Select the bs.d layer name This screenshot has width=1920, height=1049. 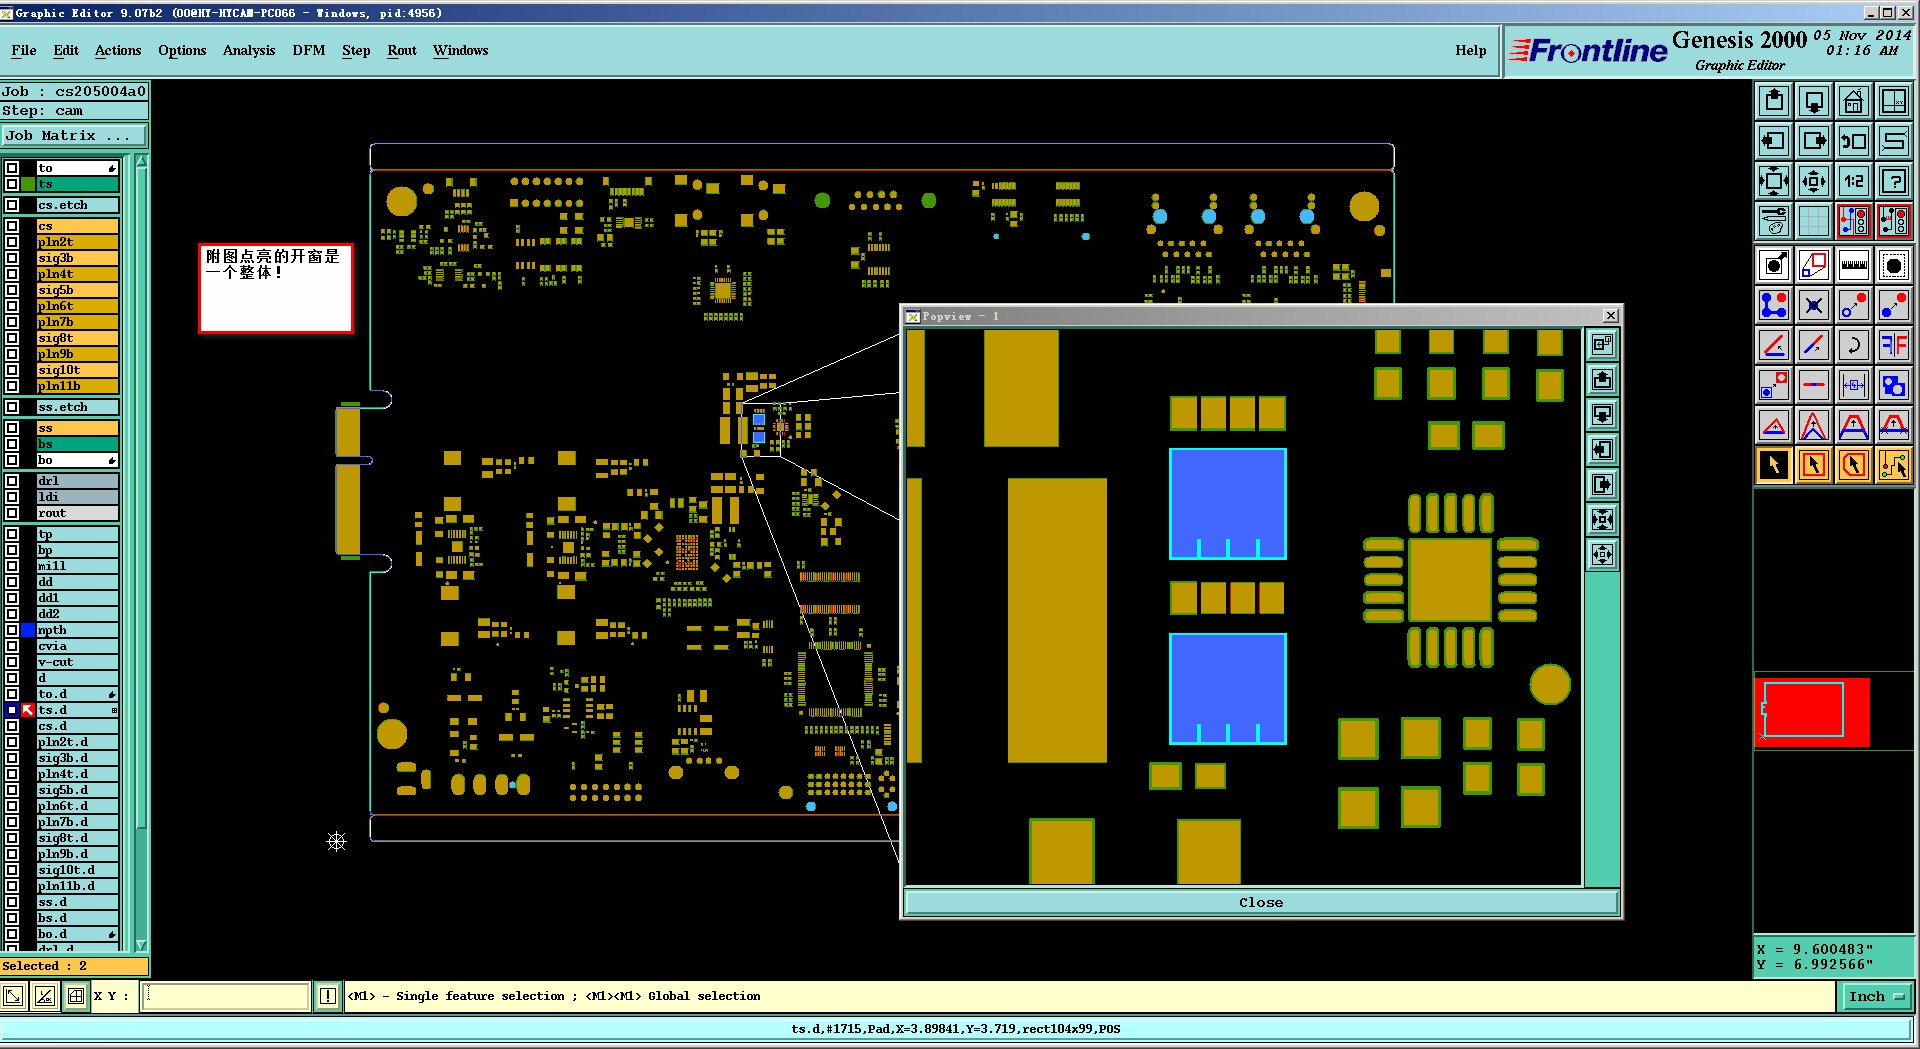point(77,918)
